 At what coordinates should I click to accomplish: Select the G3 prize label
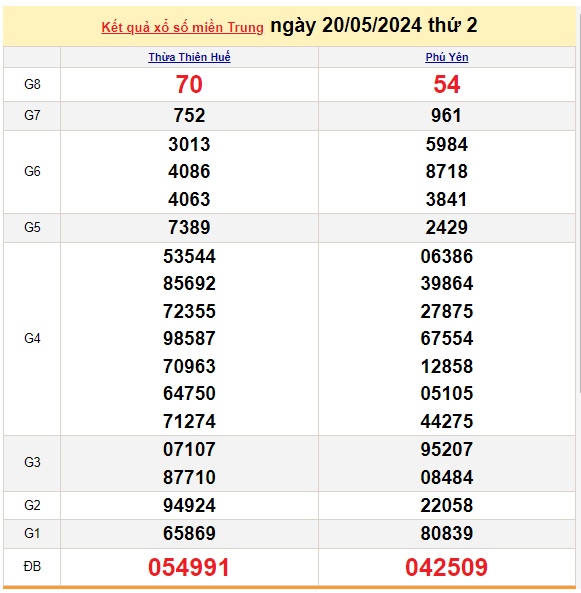pyautogui.click(x=32, y=462)
